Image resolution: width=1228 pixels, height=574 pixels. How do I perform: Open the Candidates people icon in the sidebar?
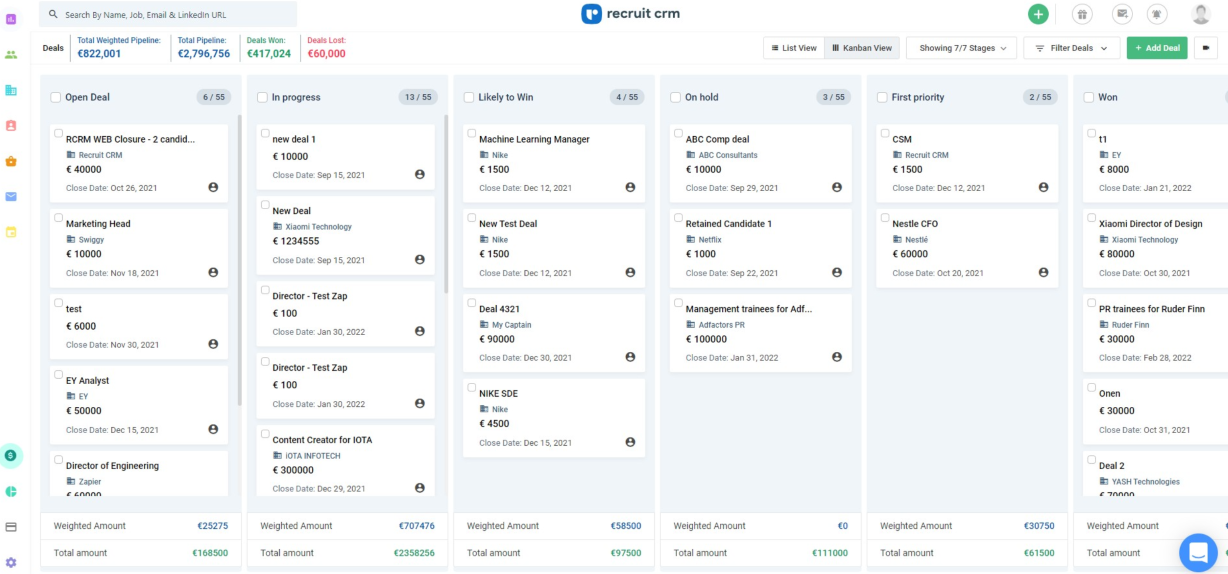pyautogui.click(x=11, y=54)
